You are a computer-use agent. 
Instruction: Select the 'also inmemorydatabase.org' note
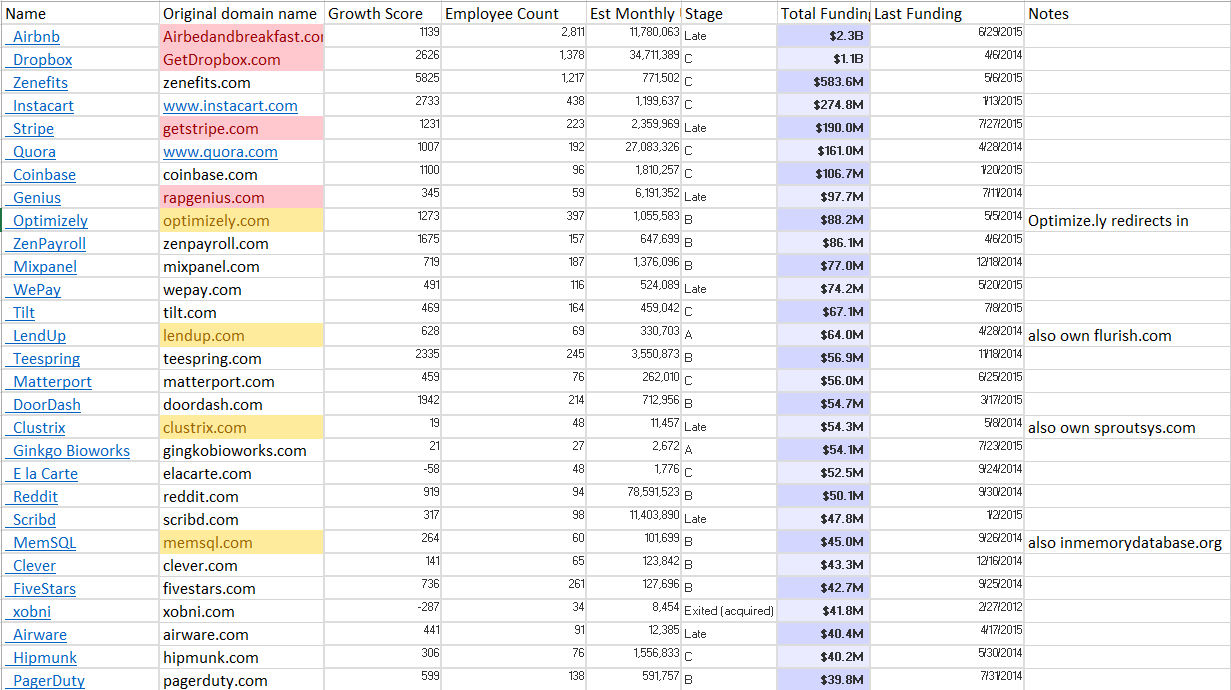[x=1125, y=543]
